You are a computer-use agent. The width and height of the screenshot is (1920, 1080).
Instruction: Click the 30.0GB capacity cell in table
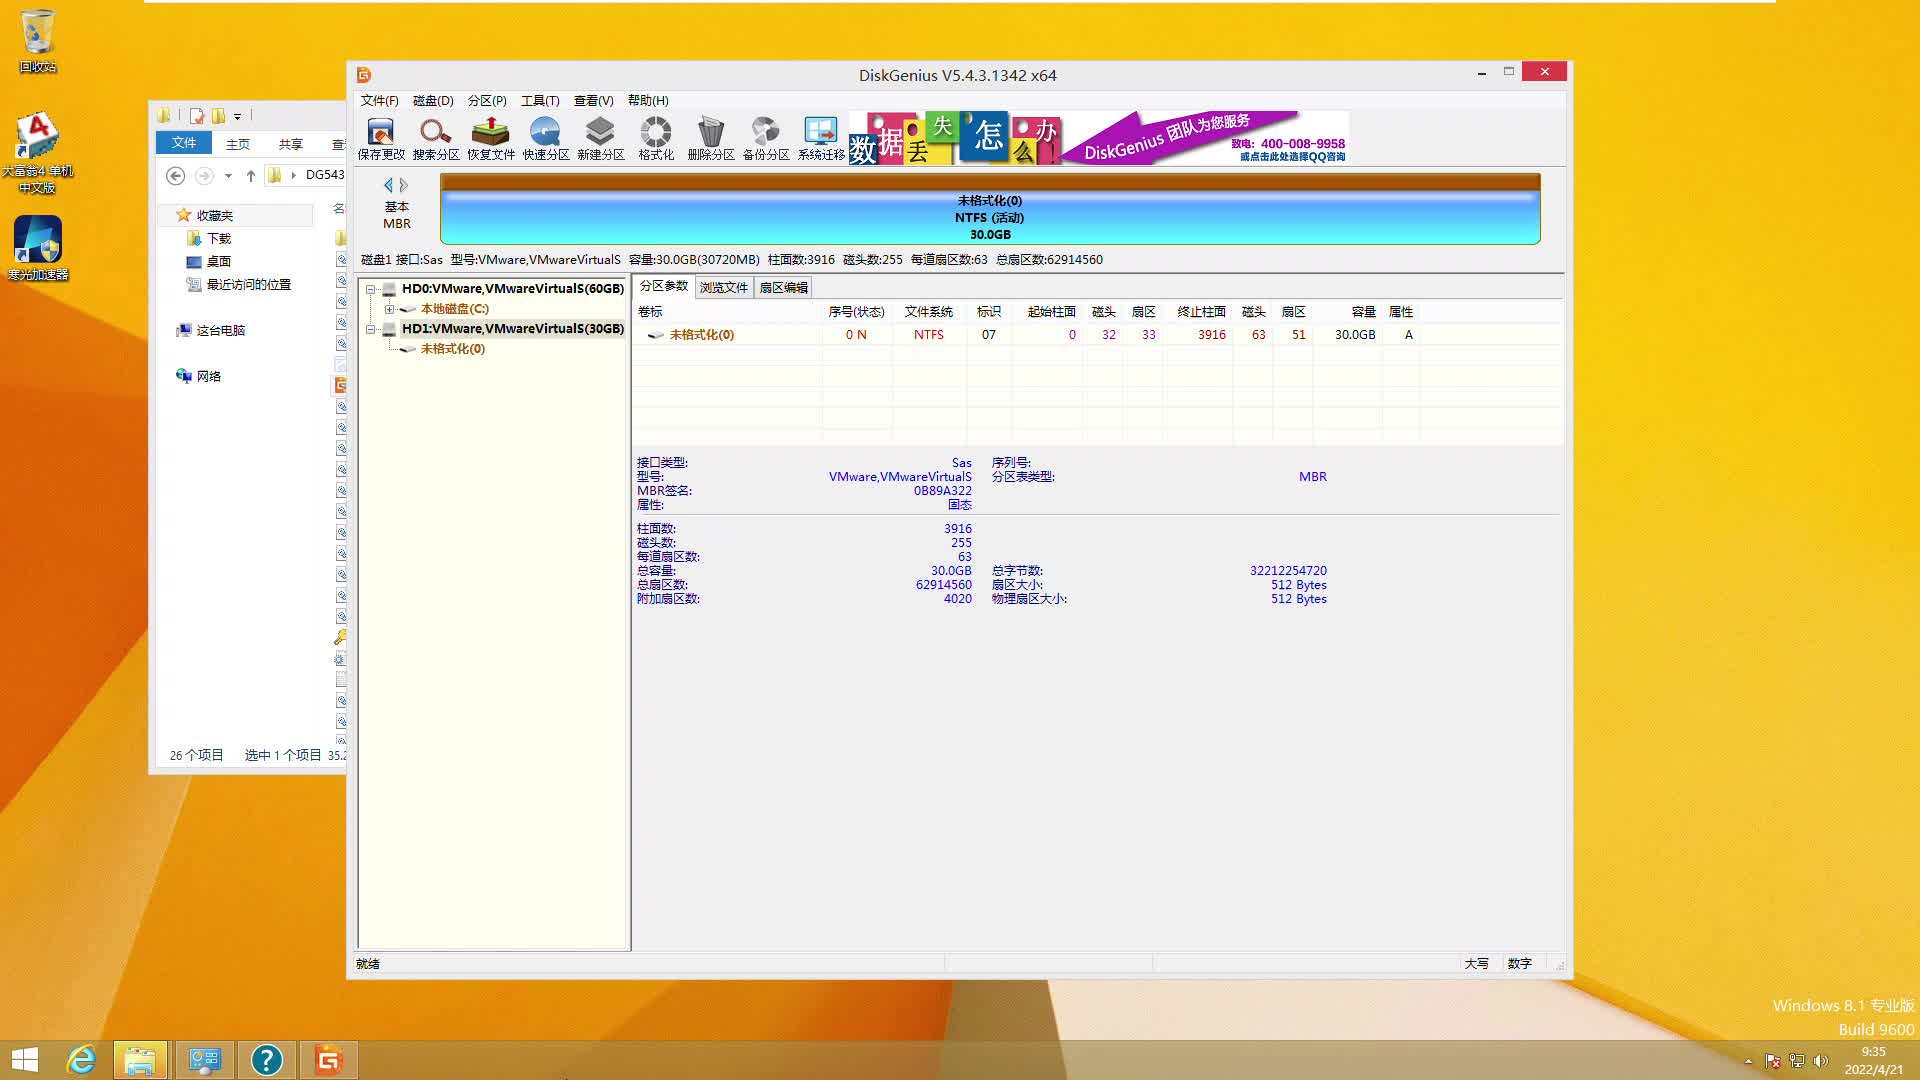click(x=1355, y=335)
